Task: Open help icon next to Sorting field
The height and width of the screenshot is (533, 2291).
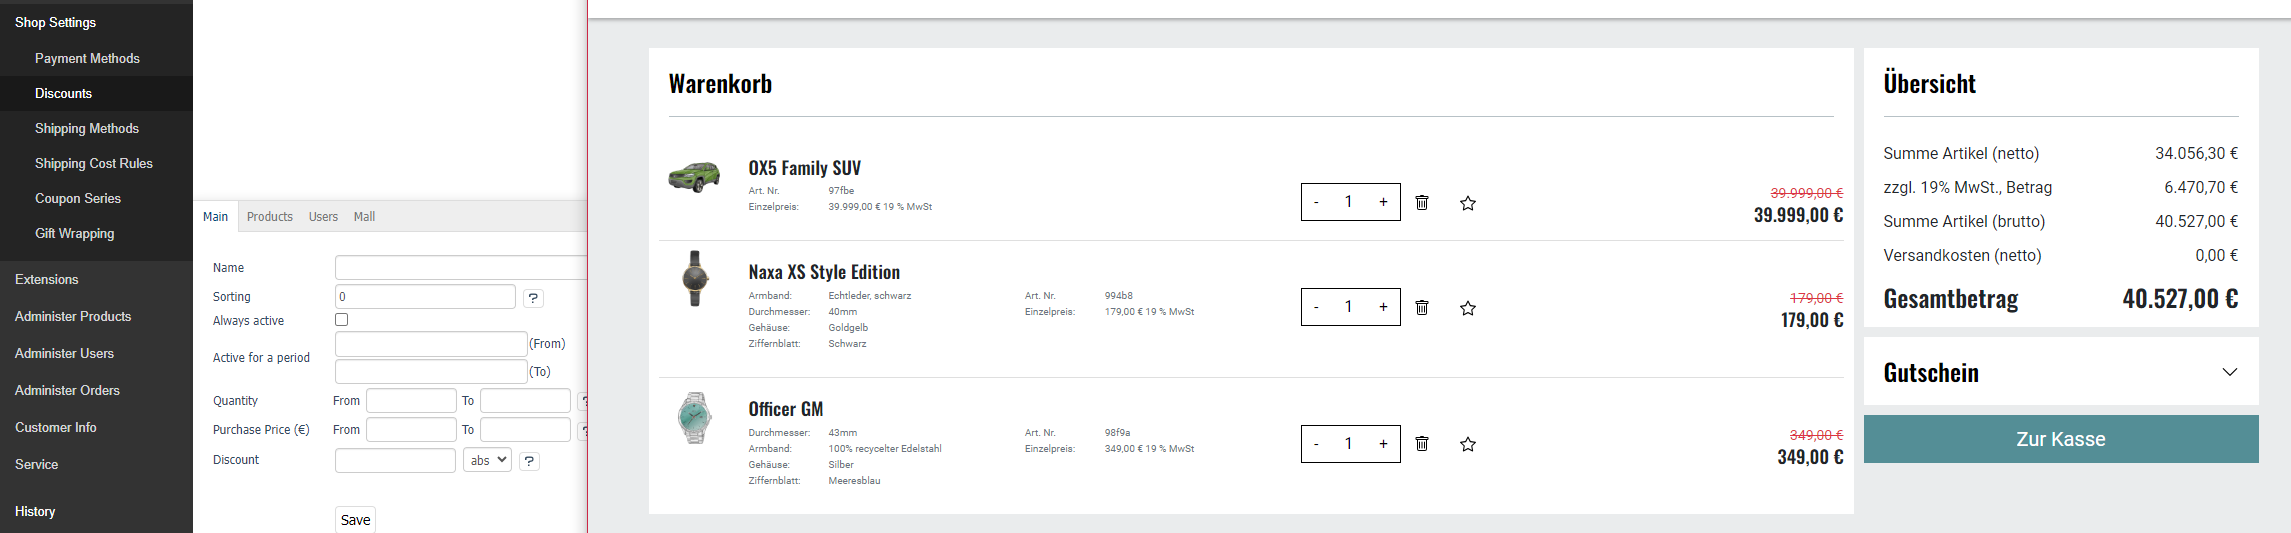Action: point(533,298)
